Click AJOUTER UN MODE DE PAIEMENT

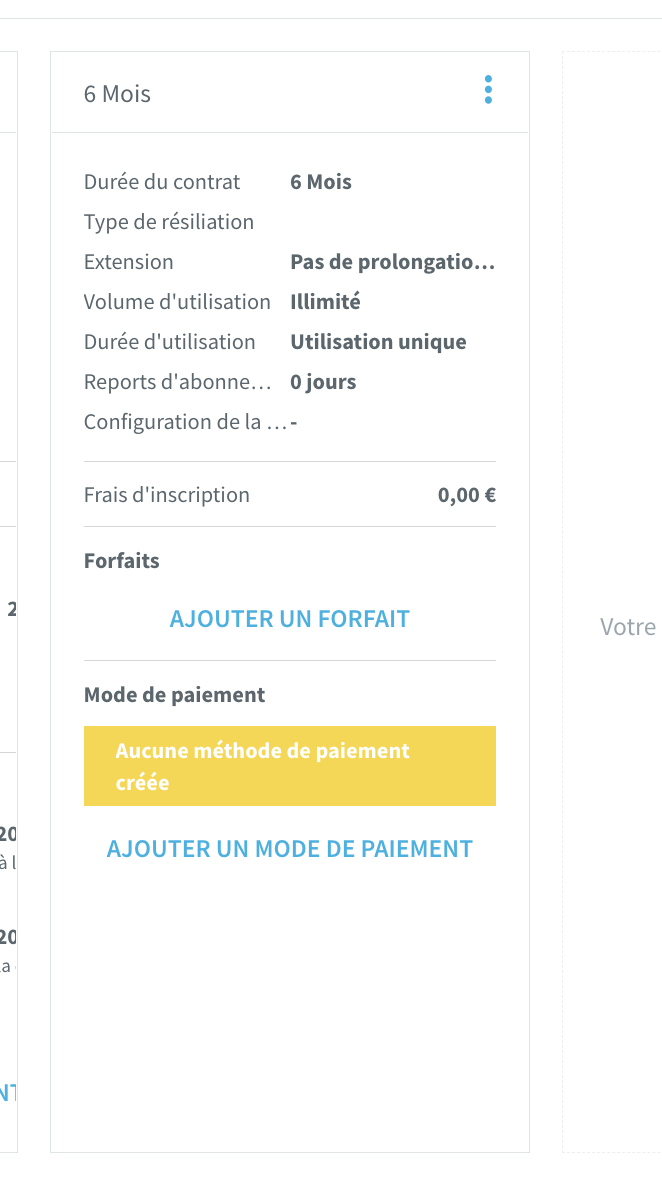pyautogui.click(x=290, y=849)
